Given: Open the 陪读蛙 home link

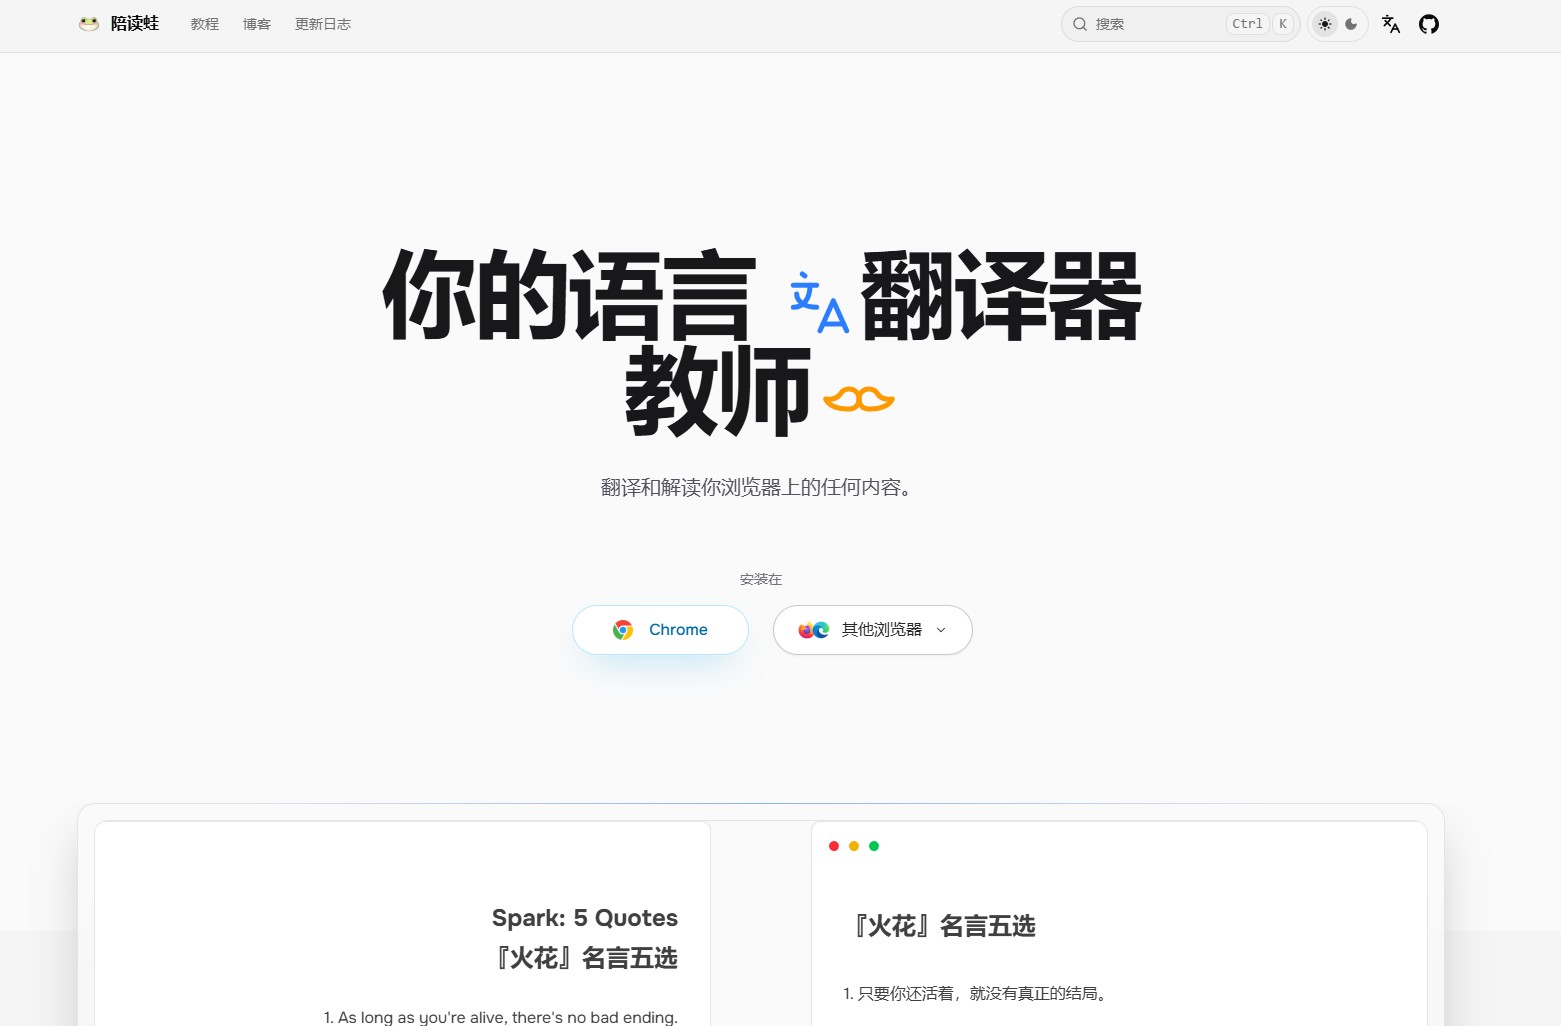Looking at the screenshot, I should 119,23.
